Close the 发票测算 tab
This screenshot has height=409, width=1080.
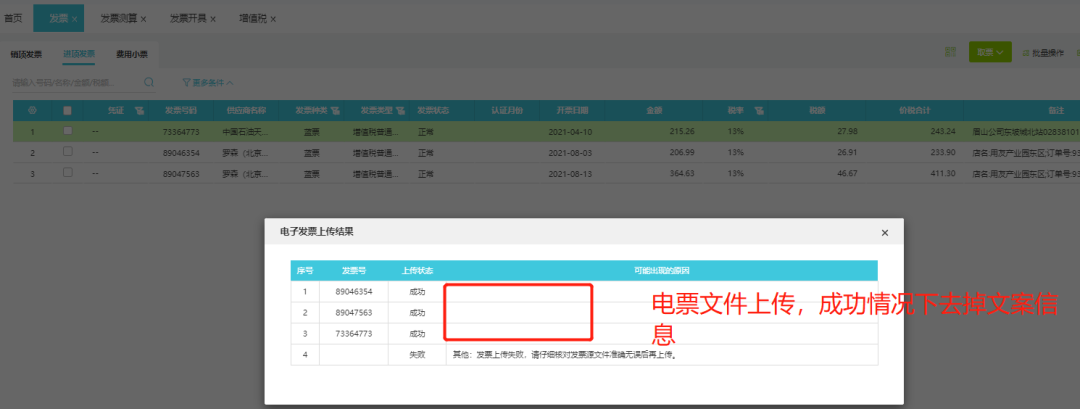[x=143, y=19]
